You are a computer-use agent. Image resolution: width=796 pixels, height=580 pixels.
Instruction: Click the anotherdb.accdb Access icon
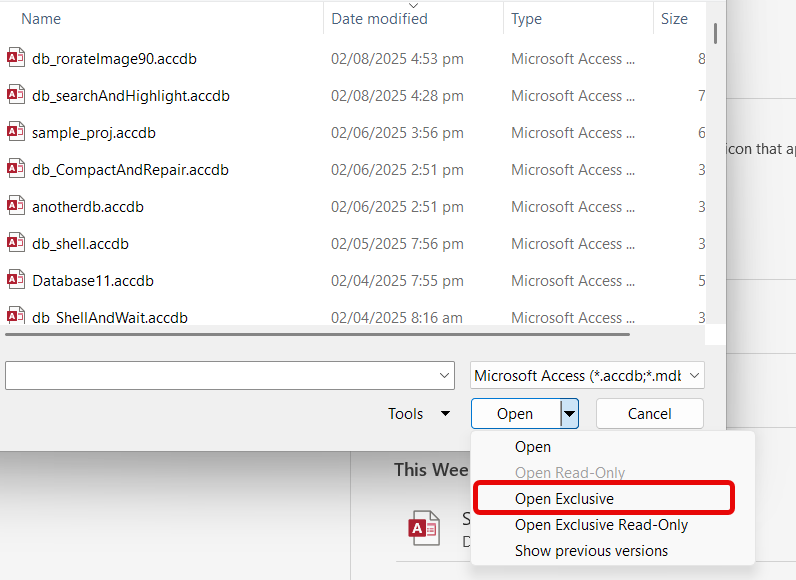(x=15, y=207)
